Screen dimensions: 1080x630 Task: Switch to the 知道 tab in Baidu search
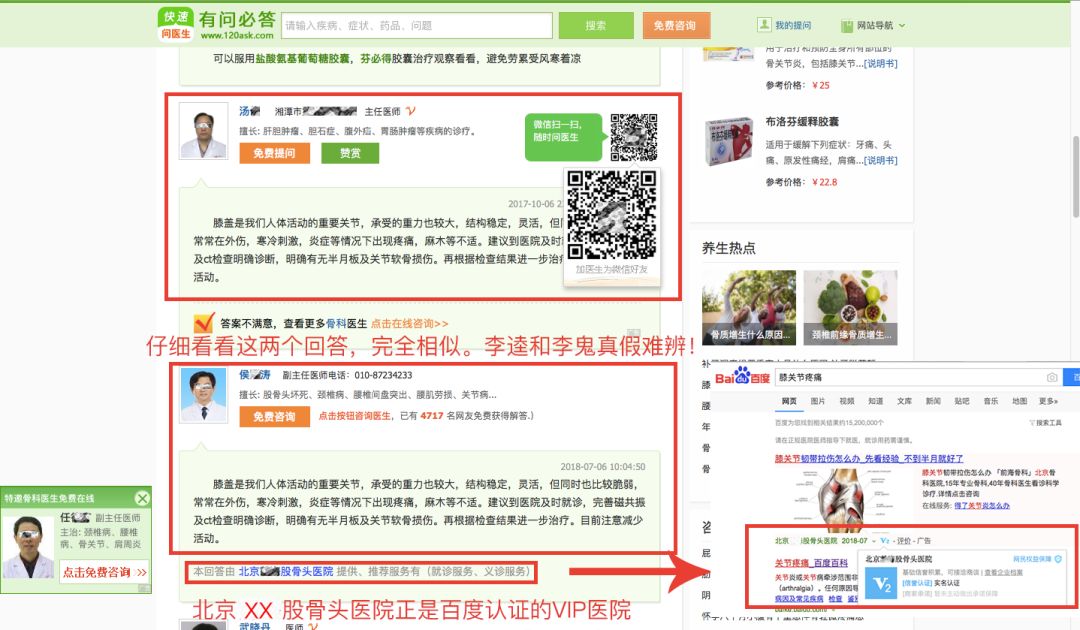(x=876, y=401)
